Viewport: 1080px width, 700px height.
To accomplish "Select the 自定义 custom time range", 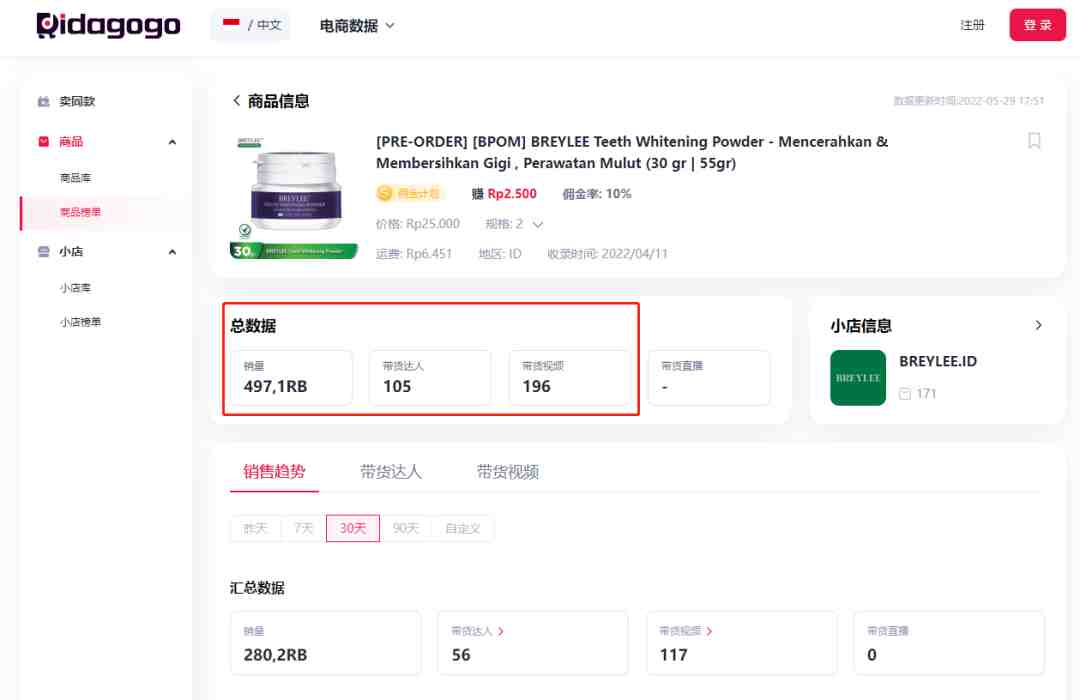I will [x=462, y=528].
